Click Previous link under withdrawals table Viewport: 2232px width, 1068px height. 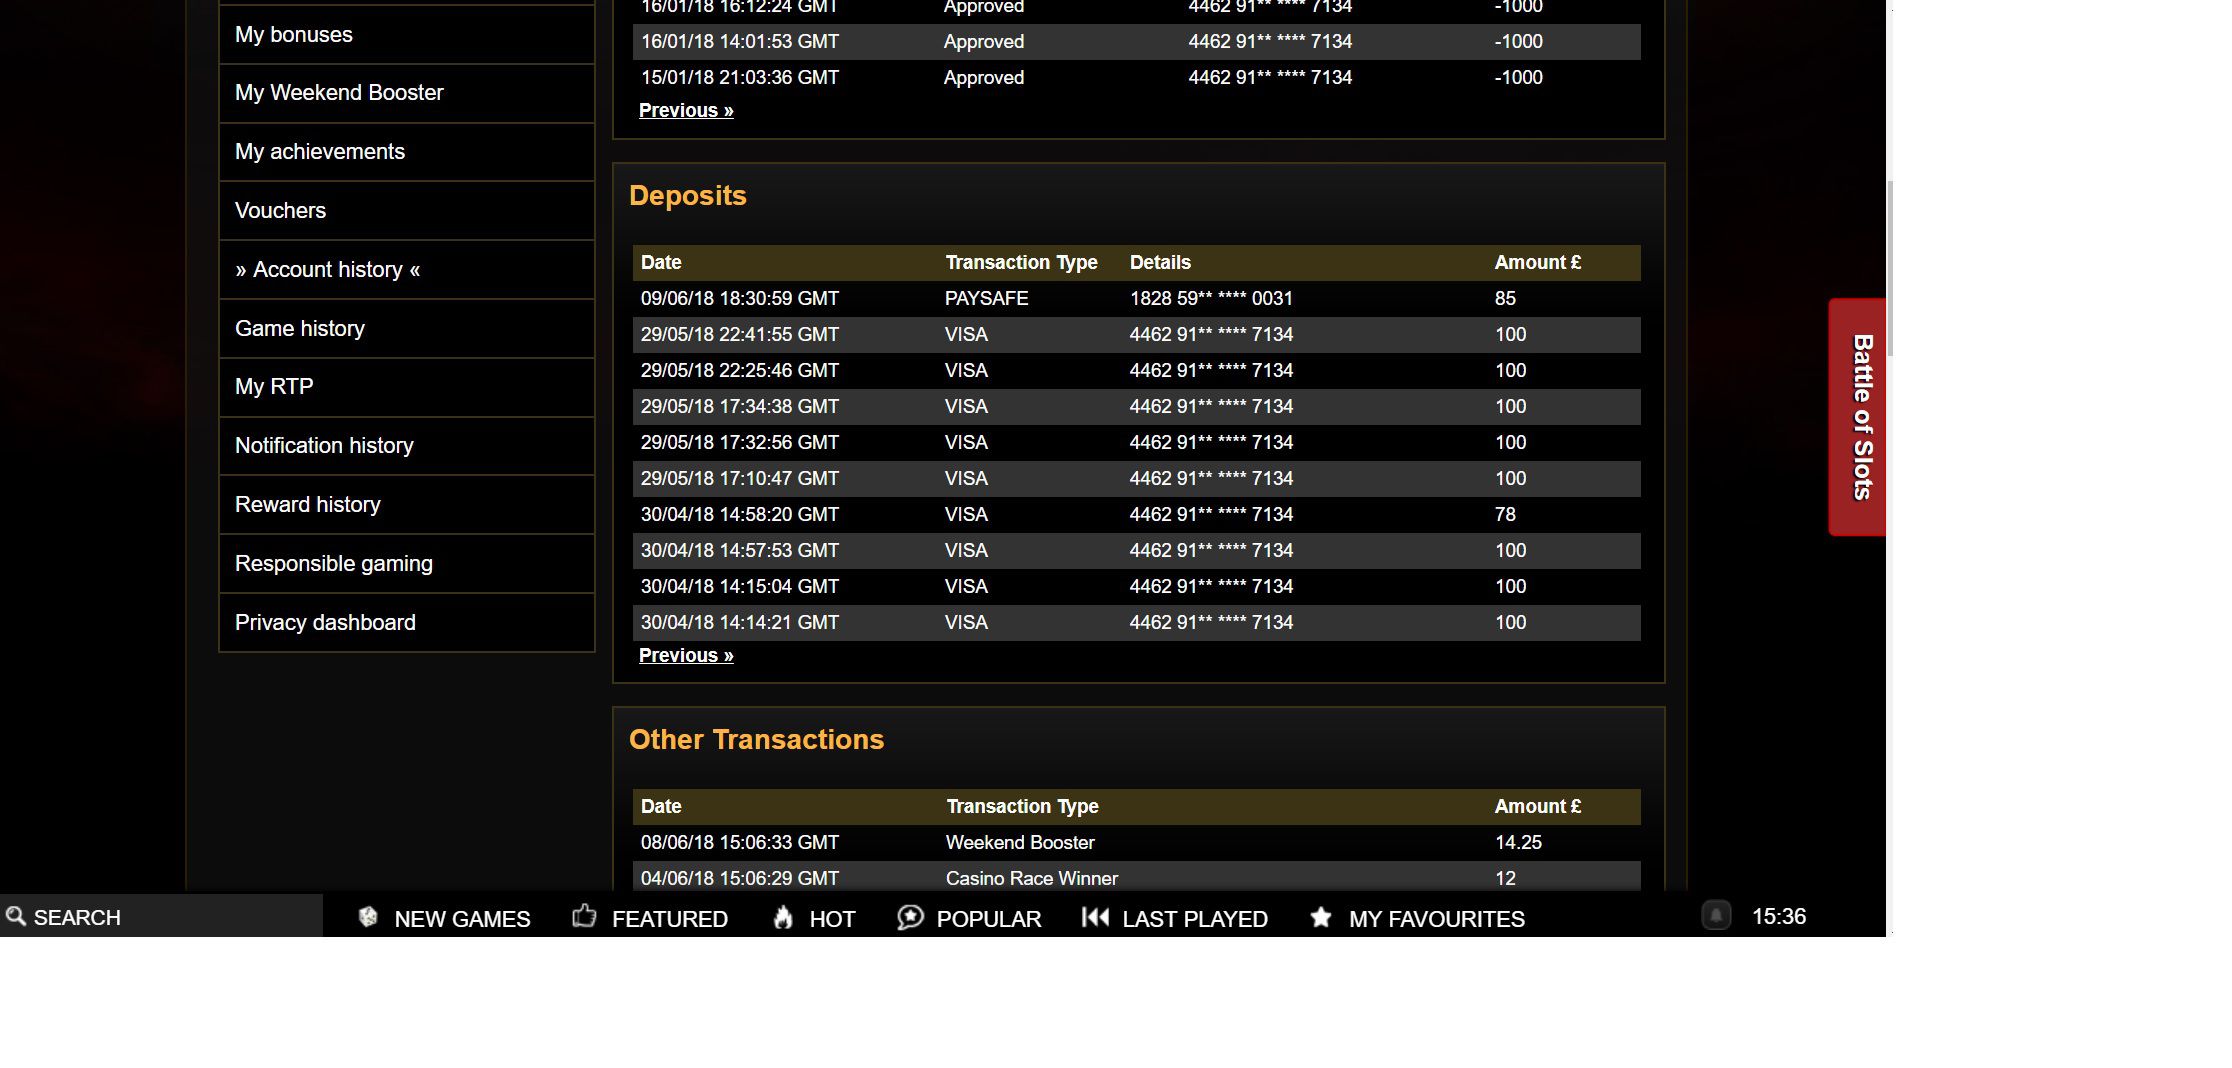coord(686,110)
